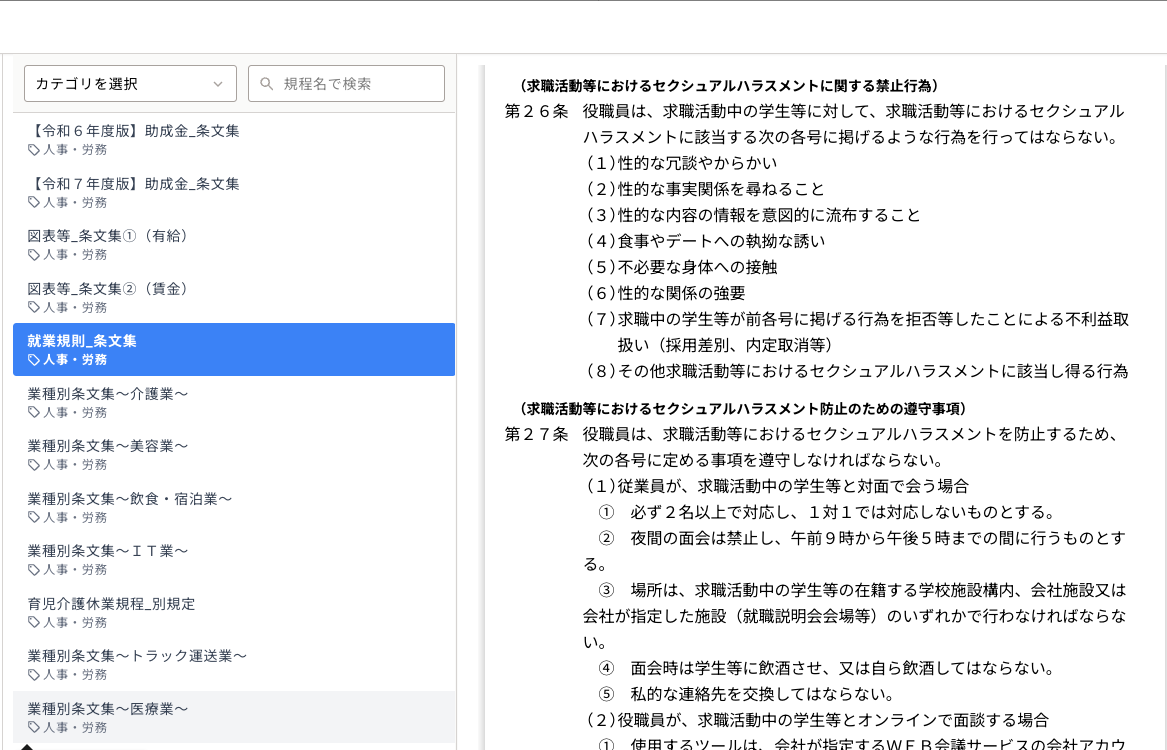Viewport: 1167px width, 750px height.
Task: Click the magnifying glass search icon
Action: tap(266, 84)
